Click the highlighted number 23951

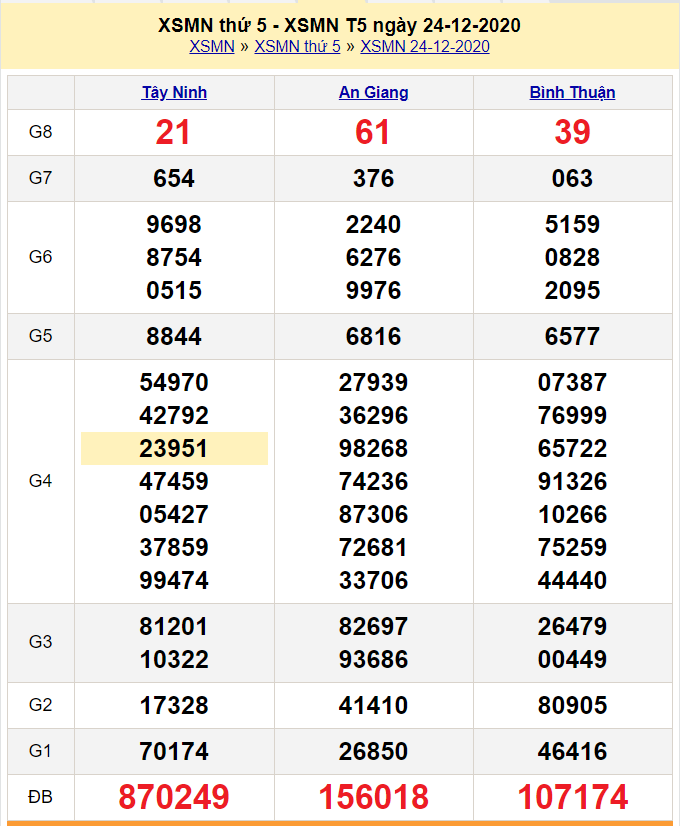[174, 448]
